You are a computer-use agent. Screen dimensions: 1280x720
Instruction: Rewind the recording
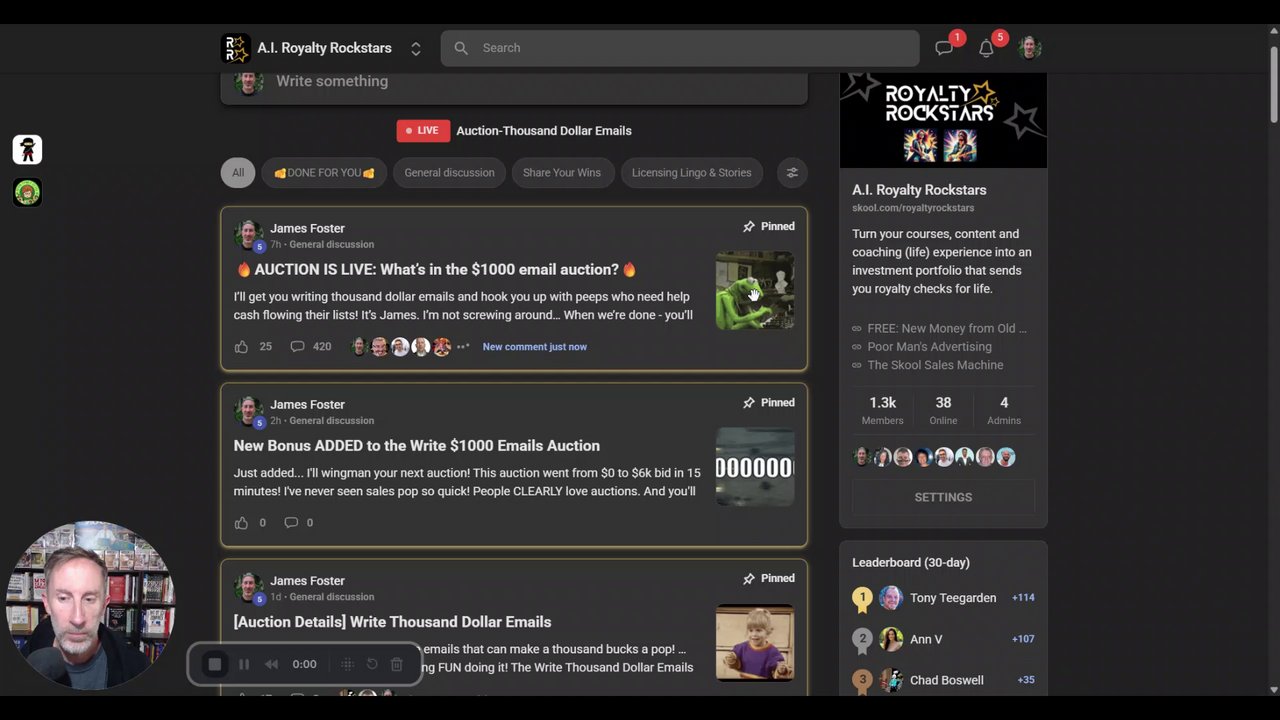coord(271,664)
